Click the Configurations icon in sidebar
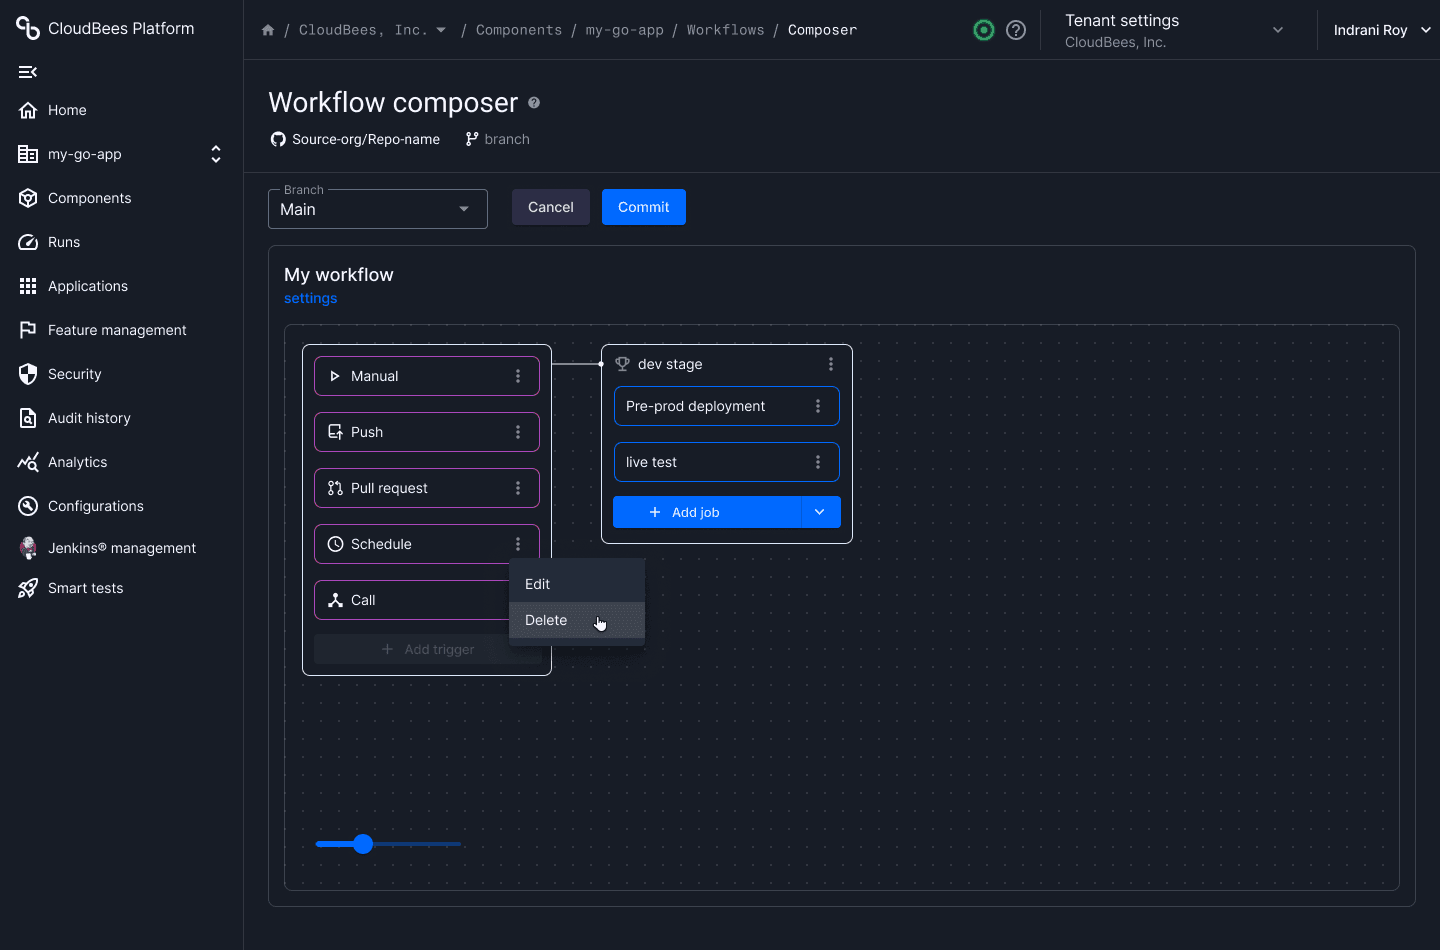The image size is (1440, 950). pos(28,506)
